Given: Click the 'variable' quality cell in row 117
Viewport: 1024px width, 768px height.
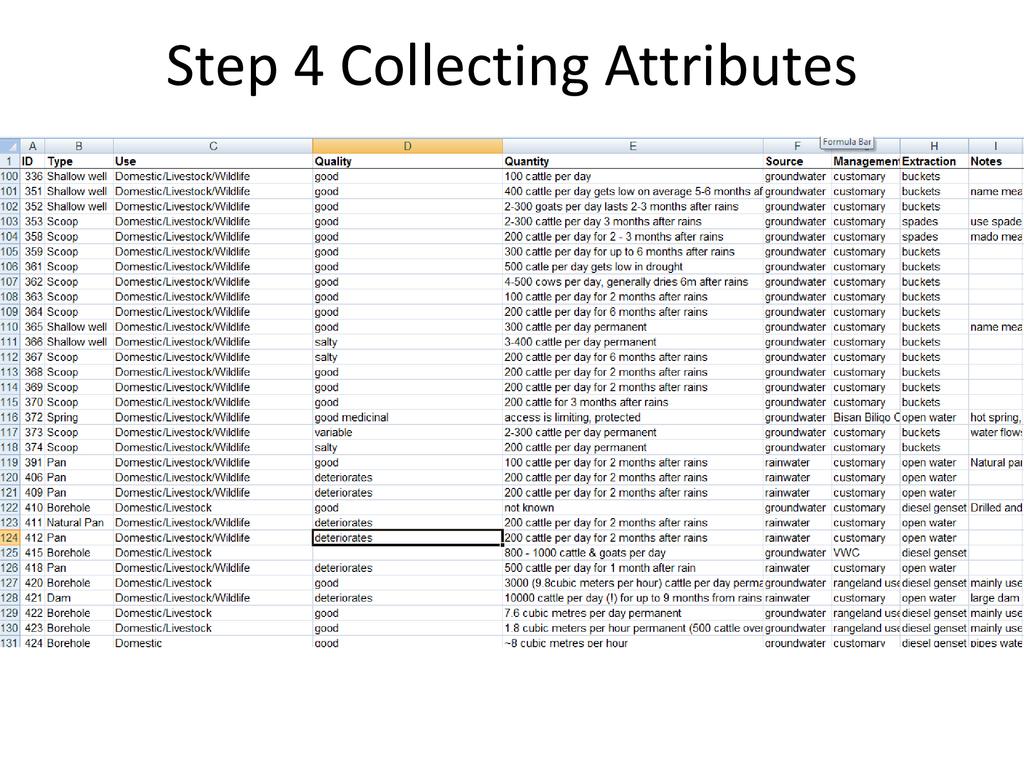Looking at the screenshot, I should tap(407, 433).
